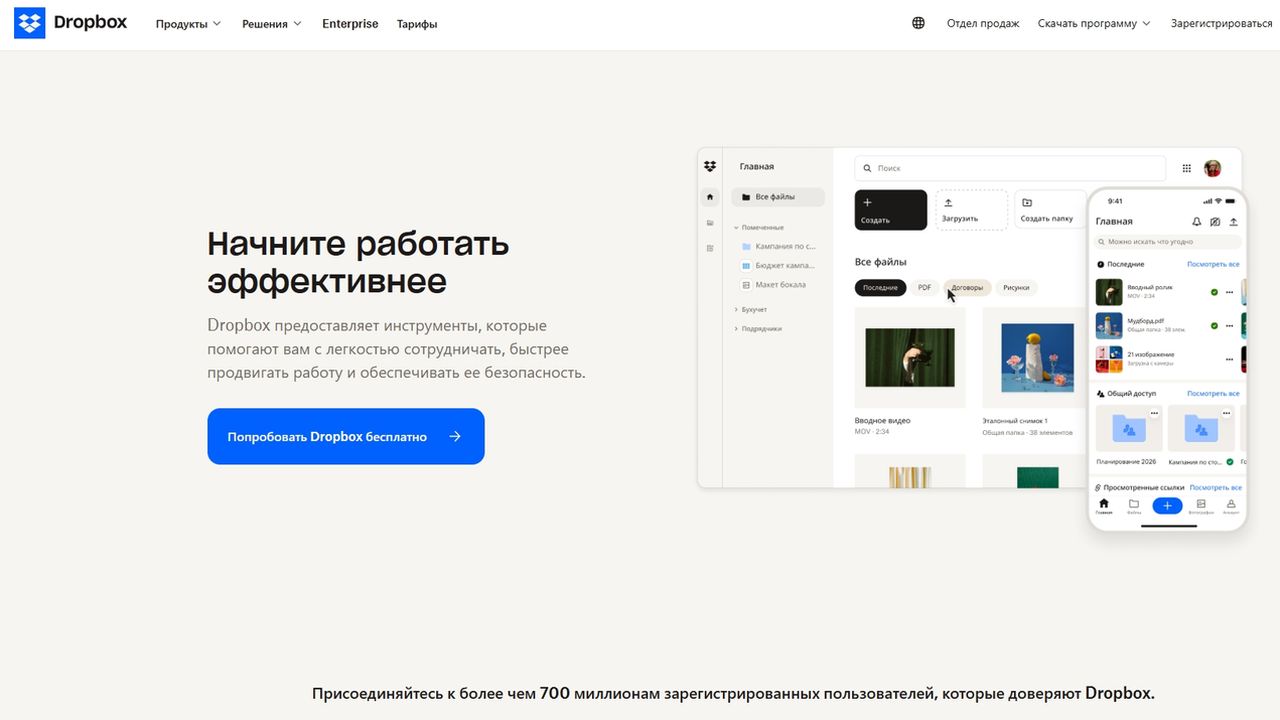Click the Все файлы heading above the filter chips

(880, 262)
